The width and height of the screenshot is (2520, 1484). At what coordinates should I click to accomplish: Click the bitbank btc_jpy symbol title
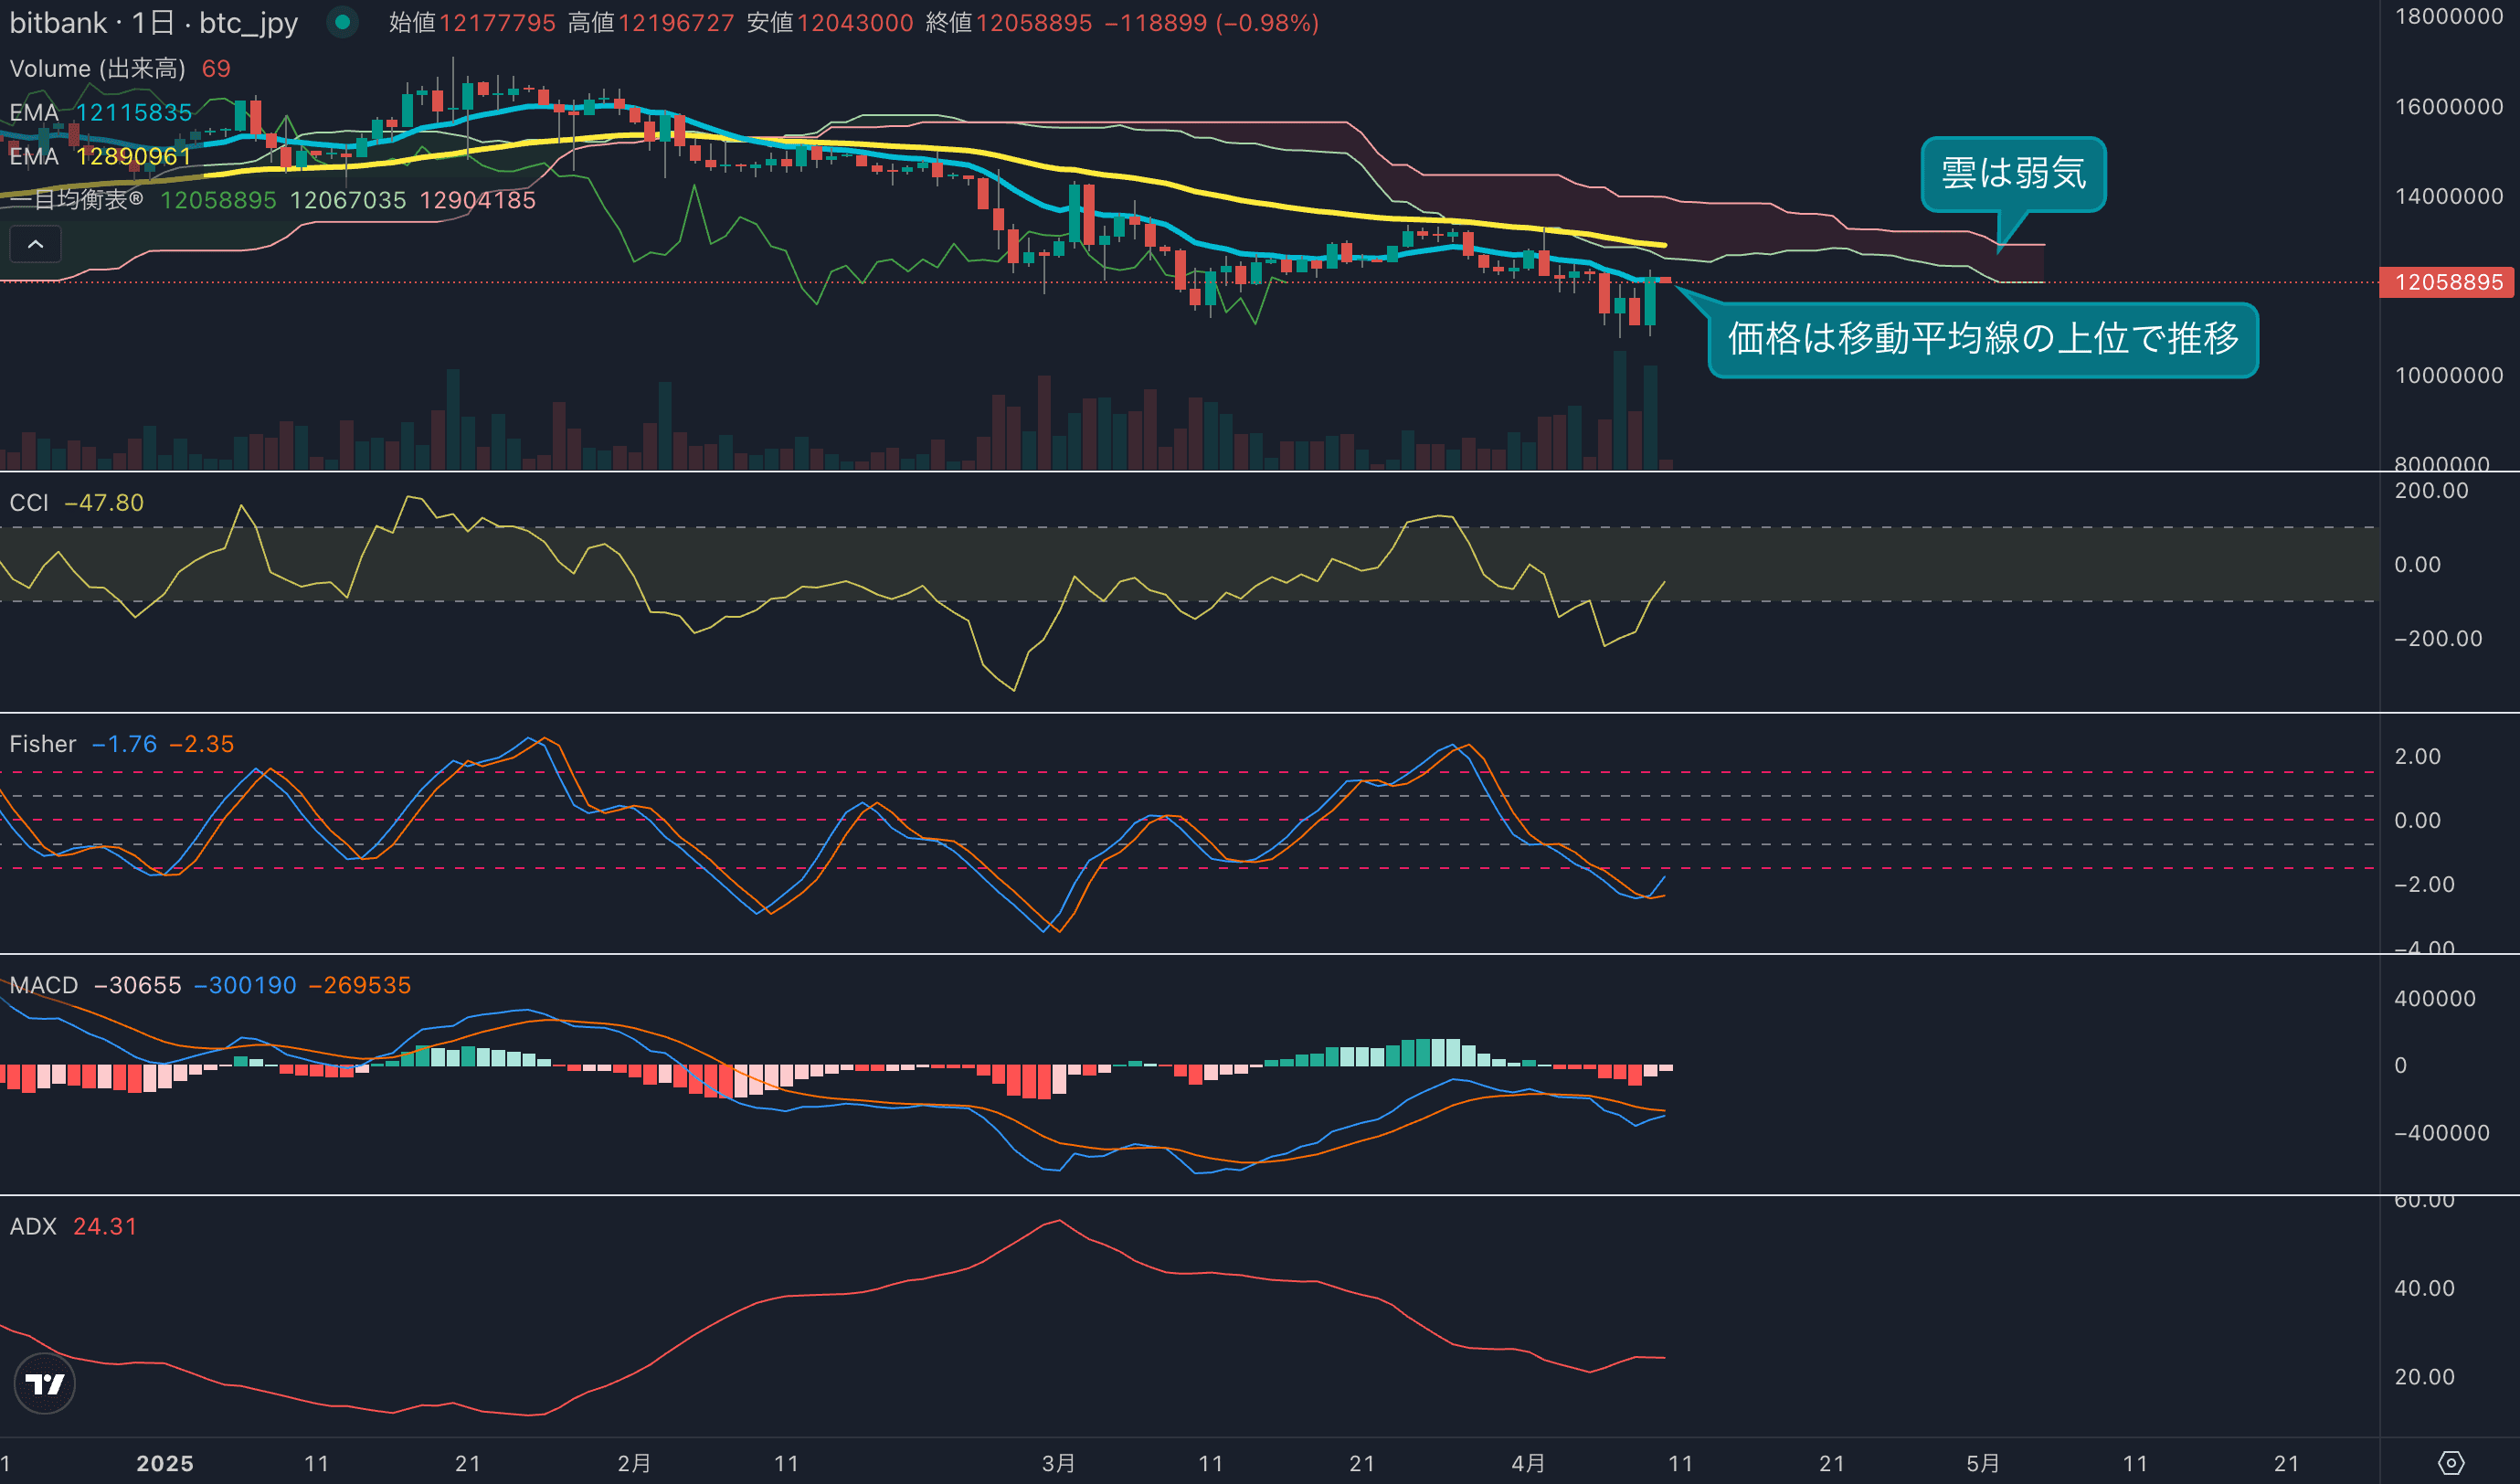click(x=153, y=22)
